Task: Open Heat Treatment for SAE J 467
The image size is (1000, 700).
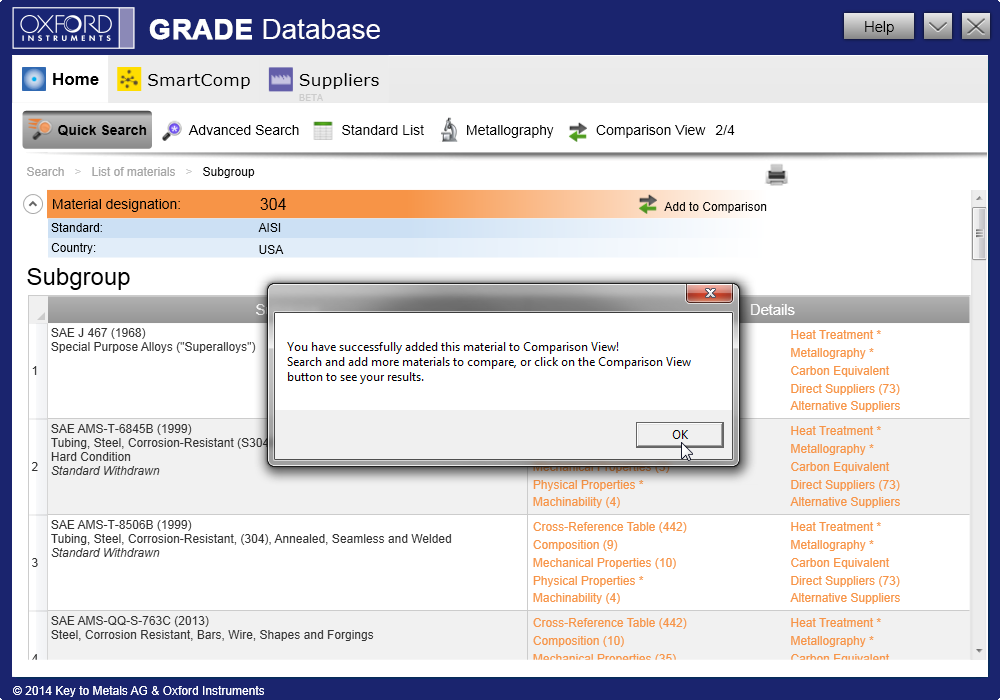Action: (835, 335)
